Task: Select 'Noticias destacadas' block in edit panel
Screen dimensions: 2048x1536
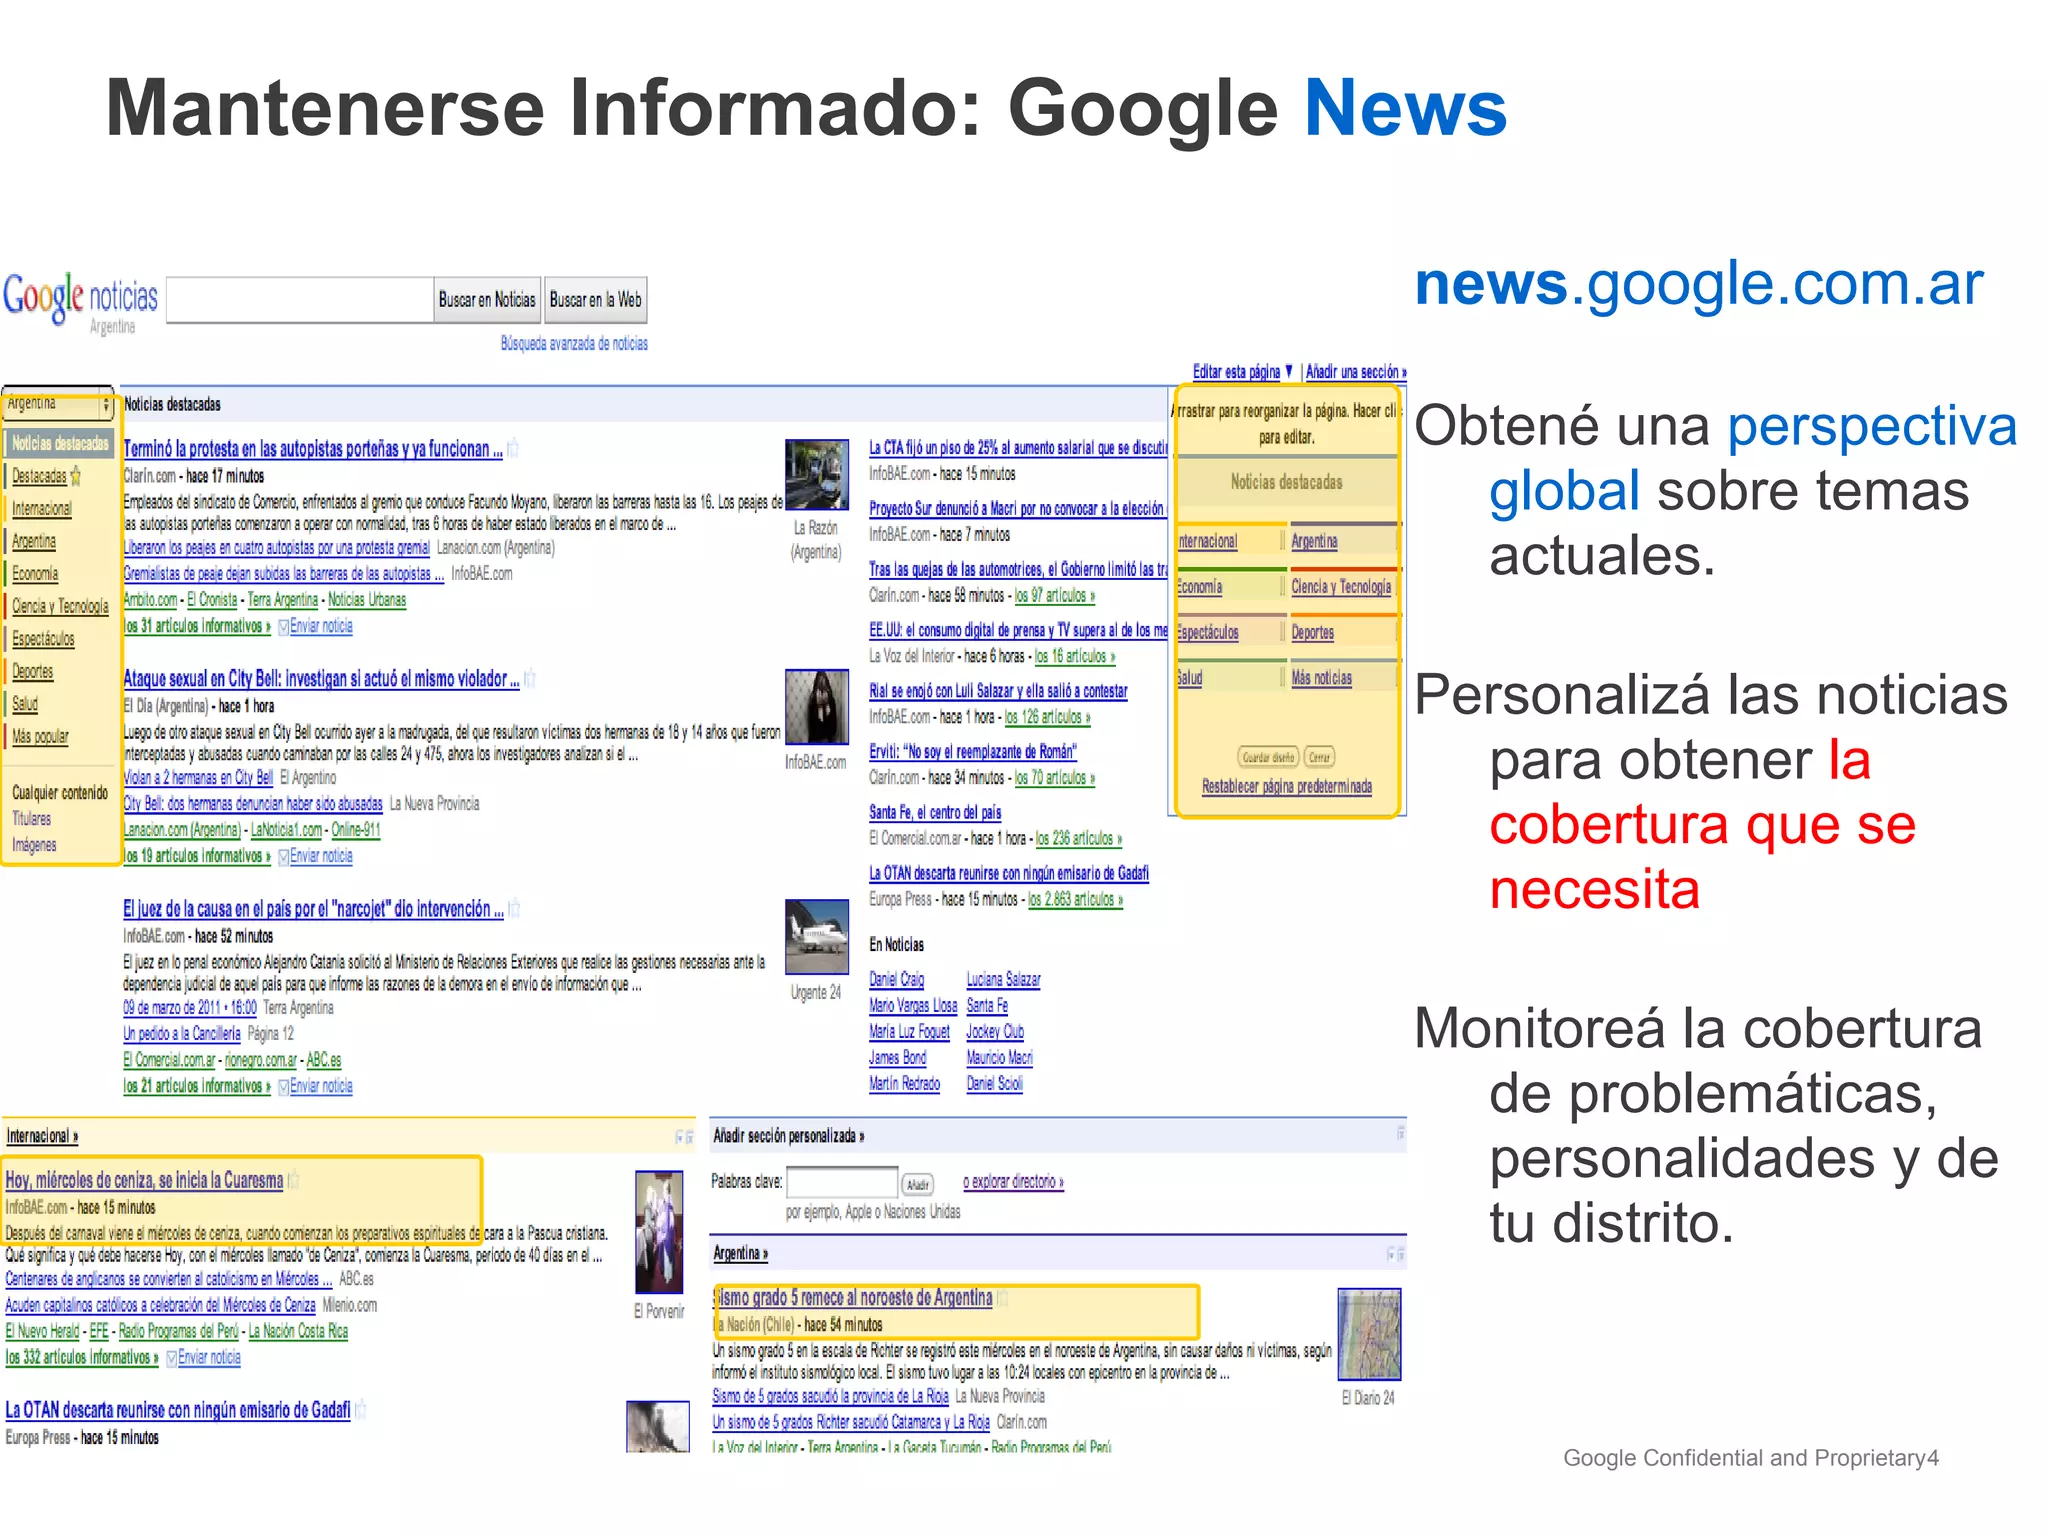Action: (x=1287, y=482)
